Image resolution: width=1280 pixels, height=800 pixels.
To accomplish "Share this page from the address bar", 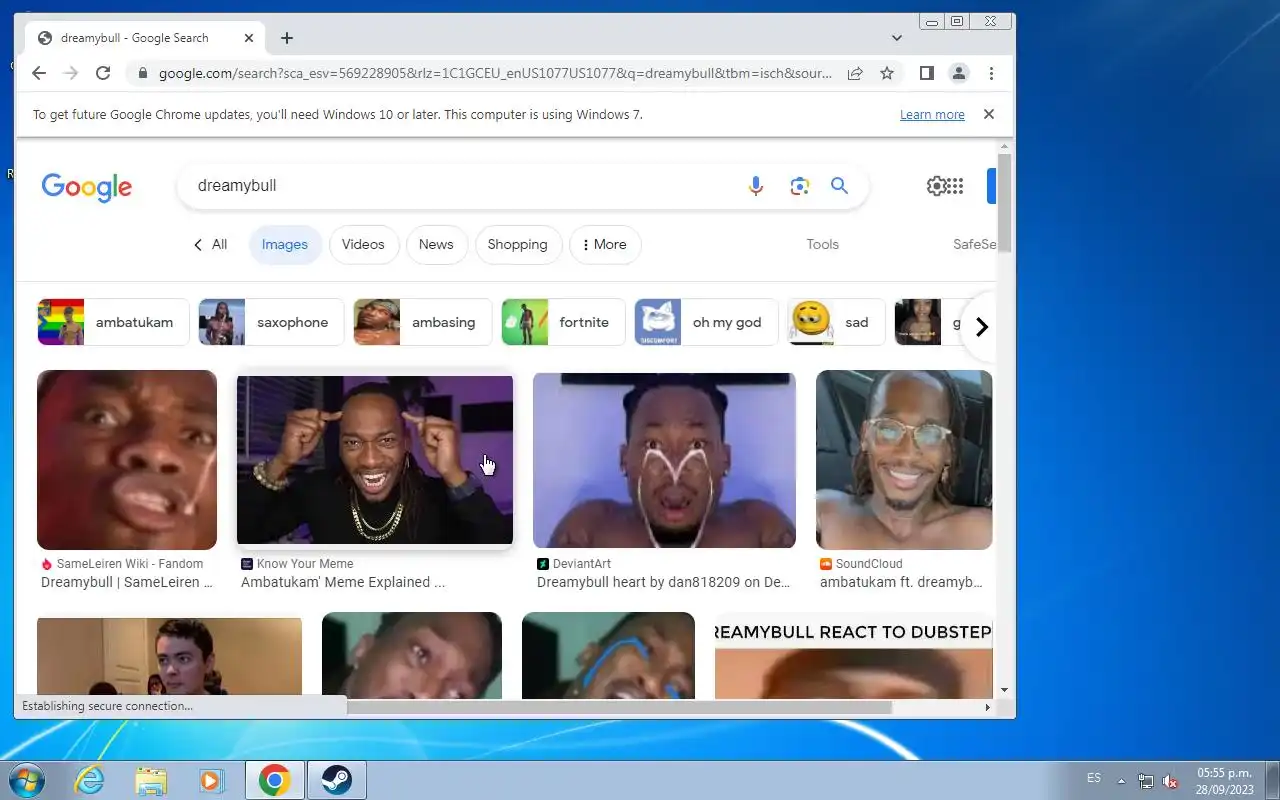I will 855,73.
